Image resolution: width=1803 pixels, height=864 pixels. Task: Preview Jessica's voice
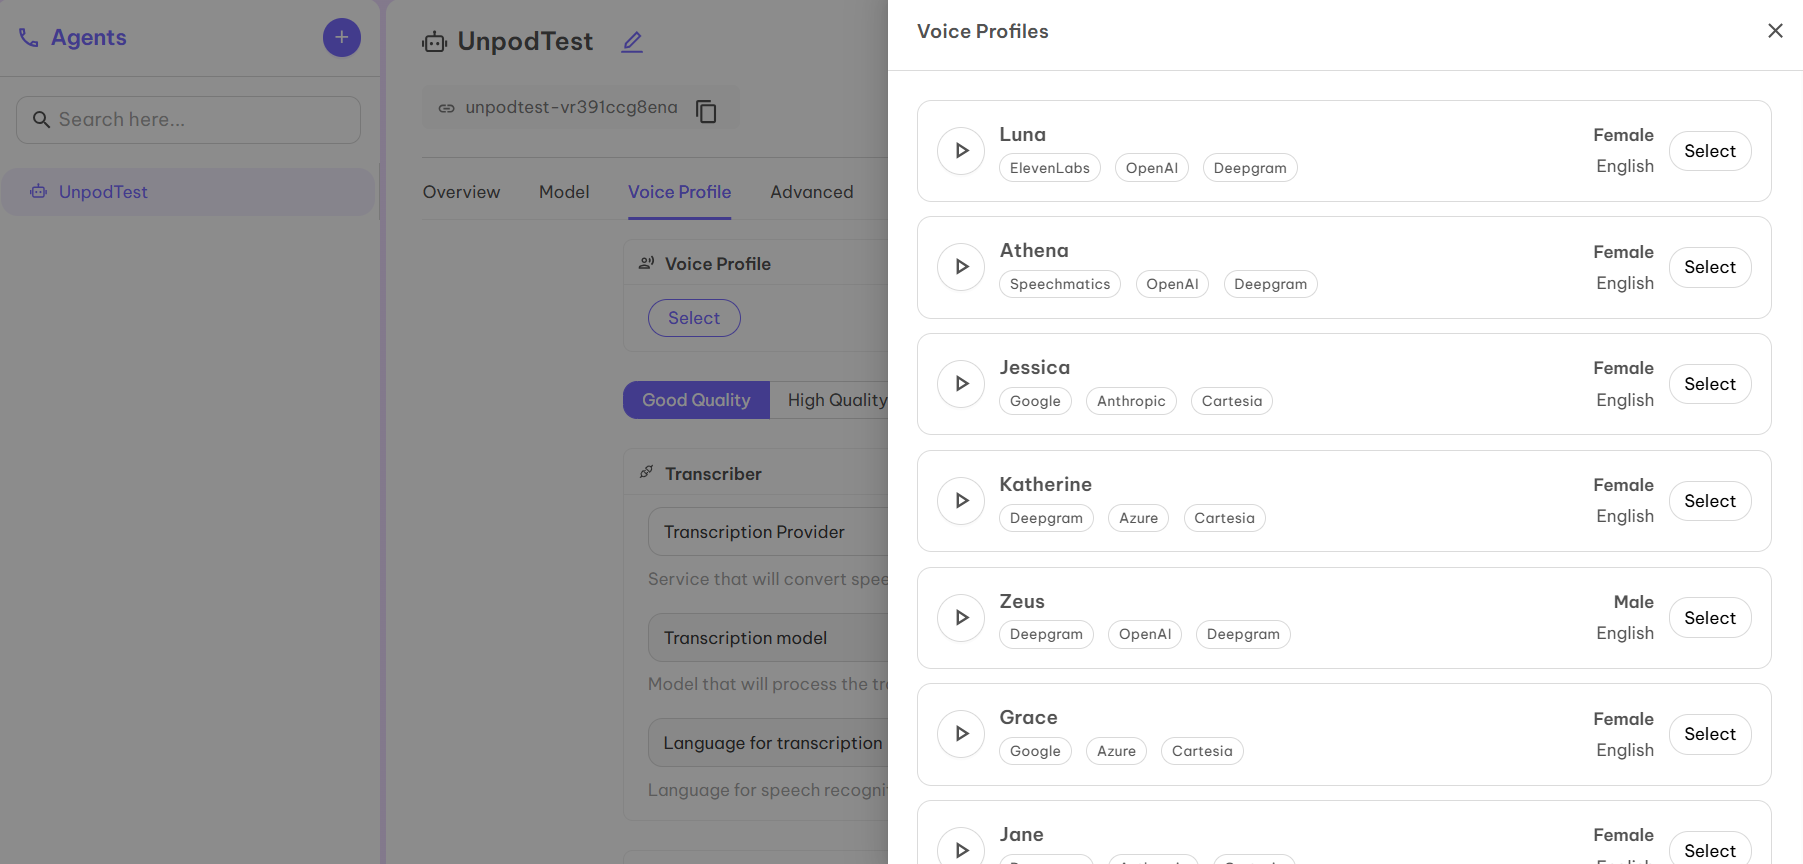tap(961, 384)
